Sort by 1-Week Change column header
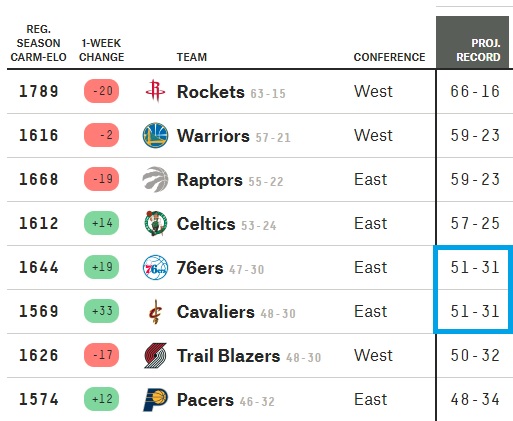Image resolution: width=513 pixels, height=421 pixels. point(102,50)
